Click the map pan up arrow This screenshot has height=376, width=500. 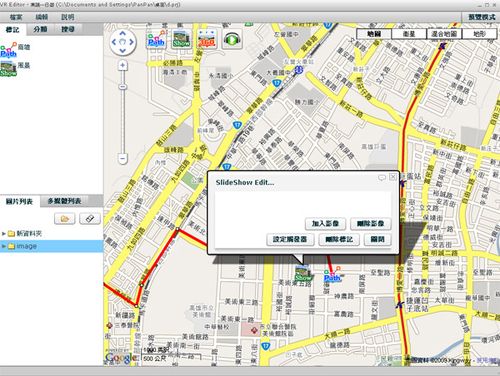123,33
